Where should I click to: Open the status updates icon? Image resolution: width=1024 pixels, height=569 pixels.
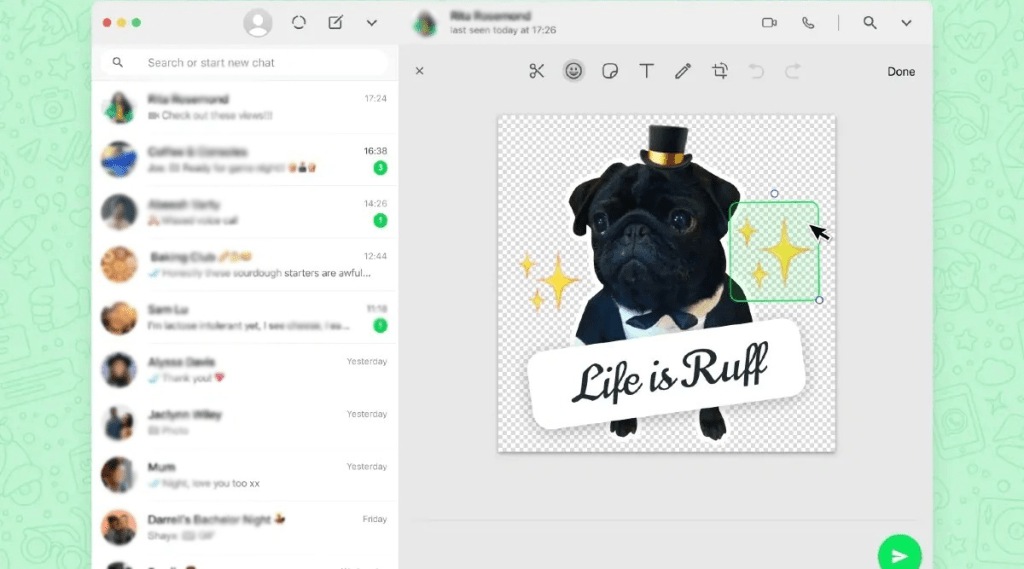point(298,22)
